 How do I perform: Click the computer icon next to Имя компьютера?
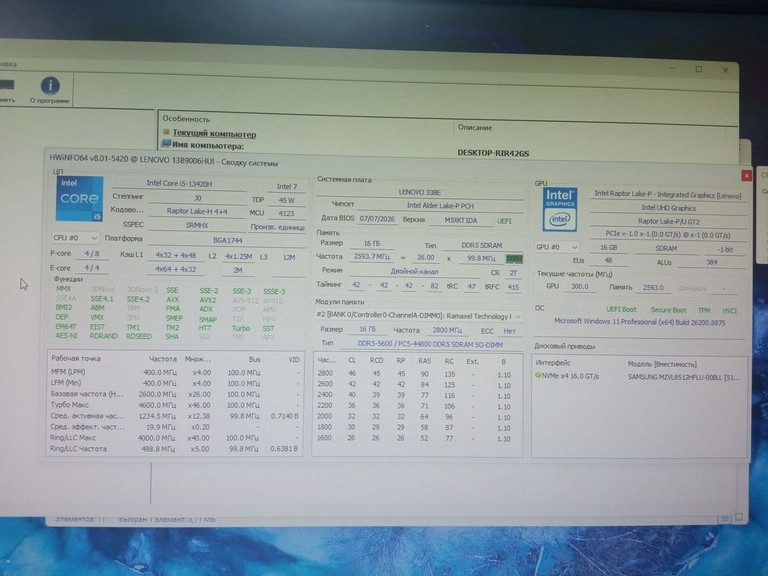point(167,144)
